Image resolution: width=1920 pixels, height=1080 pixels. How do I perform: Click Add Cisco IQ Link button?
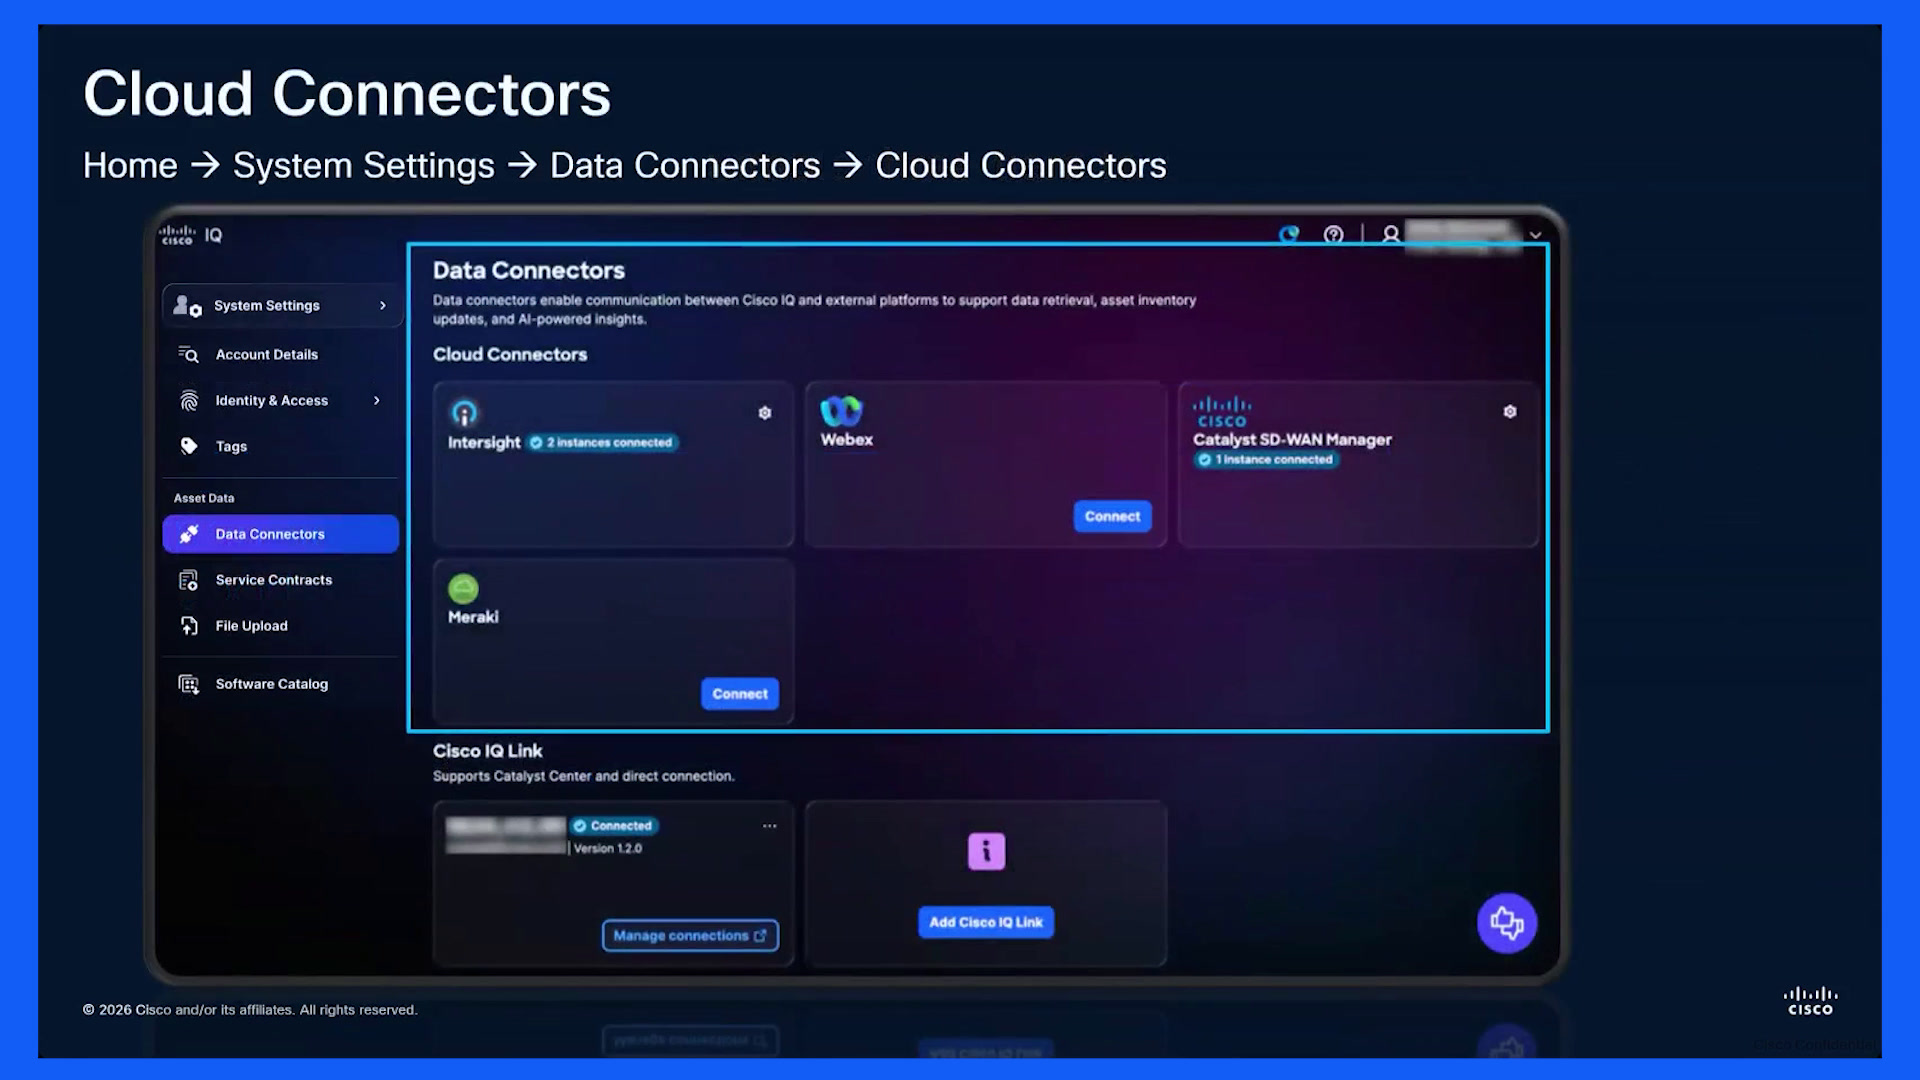986,922
